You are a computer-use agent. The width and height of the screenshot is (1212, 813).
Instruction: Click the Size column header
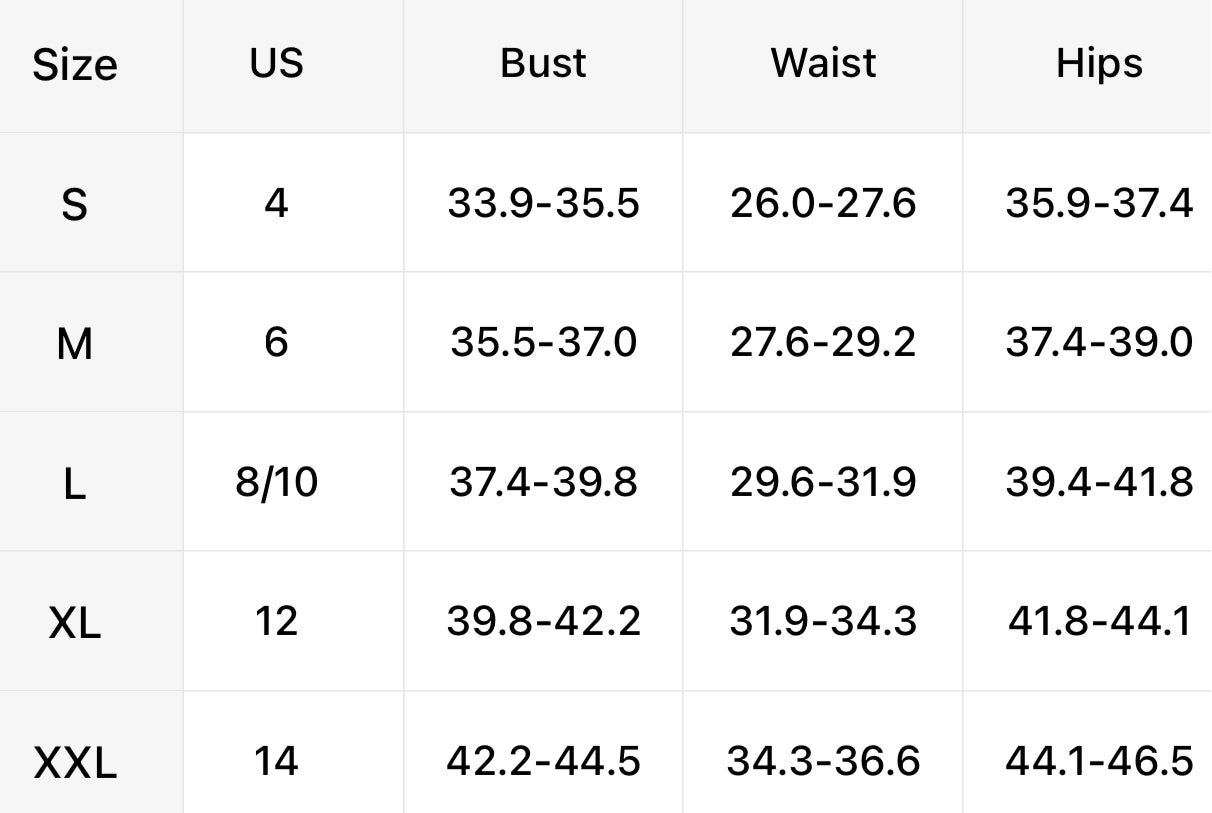(x=75, y=66)
